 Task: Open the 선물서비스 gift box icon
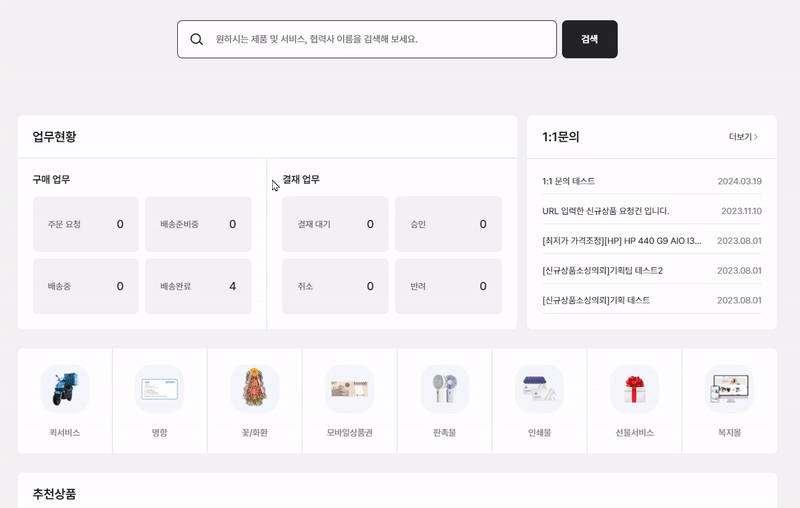634,389
